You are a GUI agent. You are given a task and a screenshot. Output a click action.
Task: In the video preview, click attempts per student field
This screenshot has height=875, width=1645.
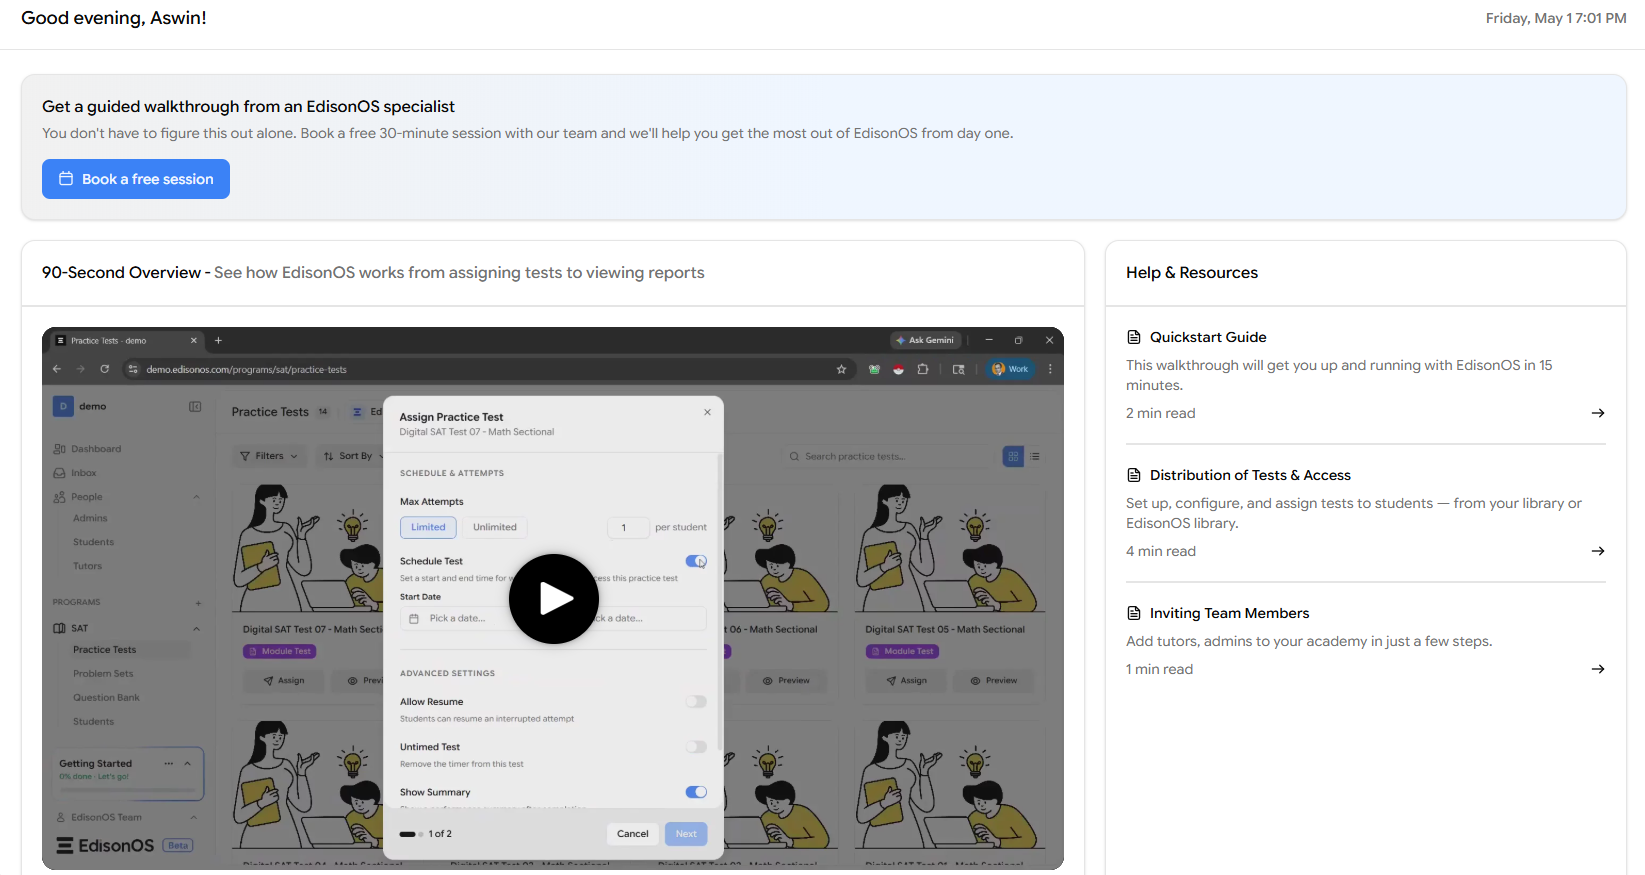click(628, 528)
